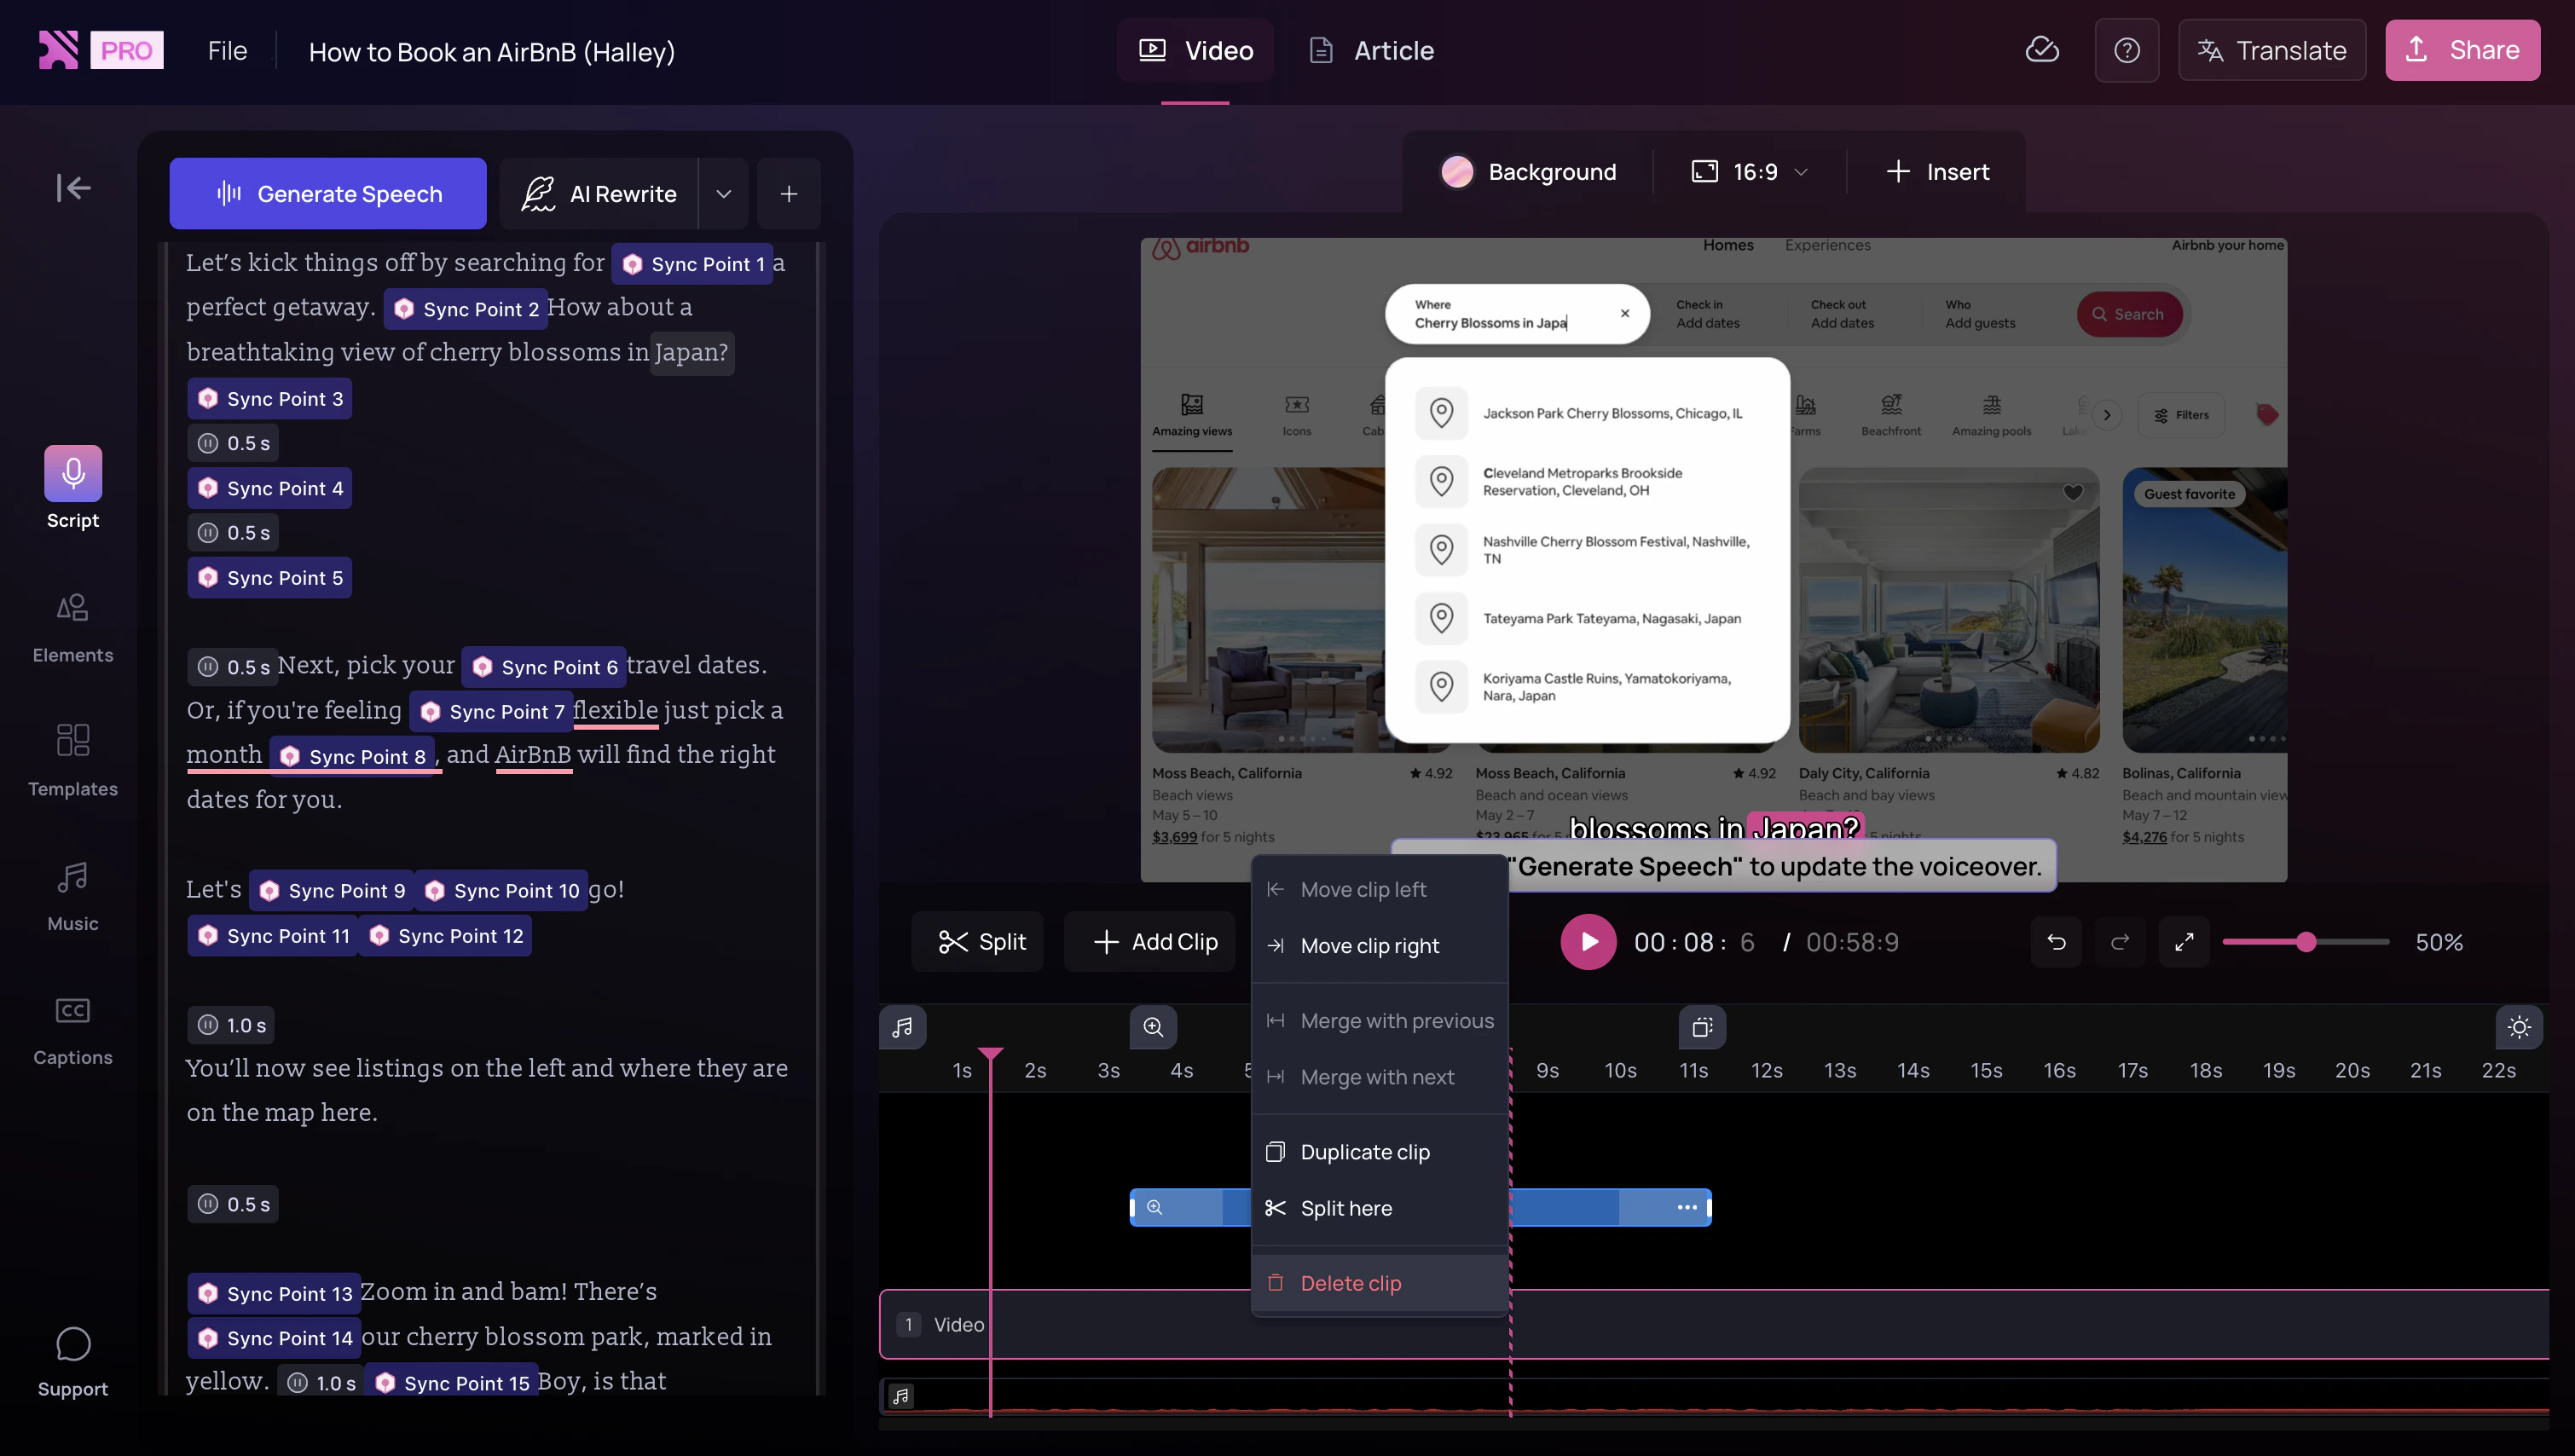Click the zoom magnifier icon above timeline

[1153, 1027]
